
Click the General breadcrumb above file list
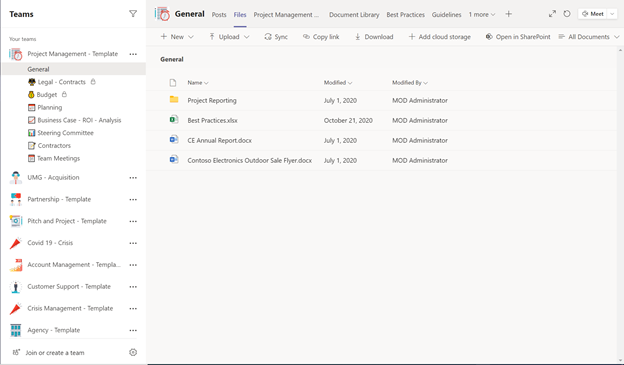[x=172, y=59]
